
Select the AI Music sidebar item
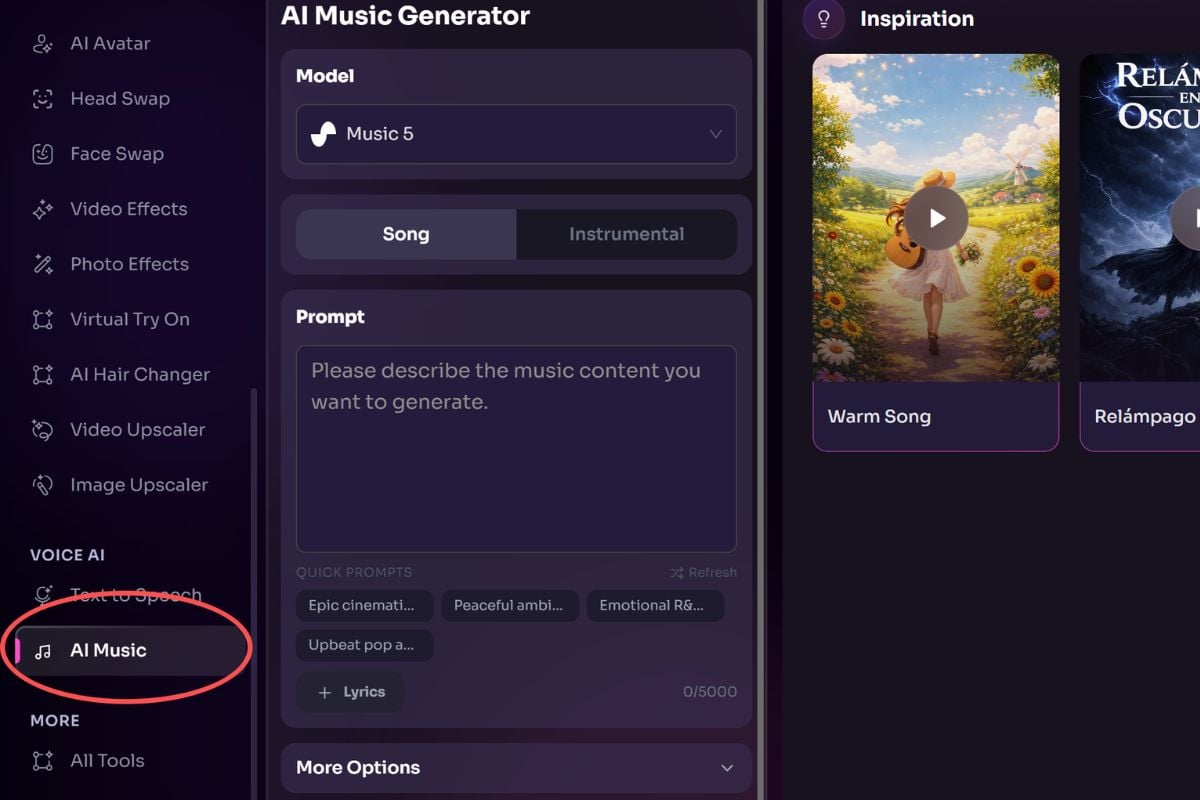coord(108,651)
